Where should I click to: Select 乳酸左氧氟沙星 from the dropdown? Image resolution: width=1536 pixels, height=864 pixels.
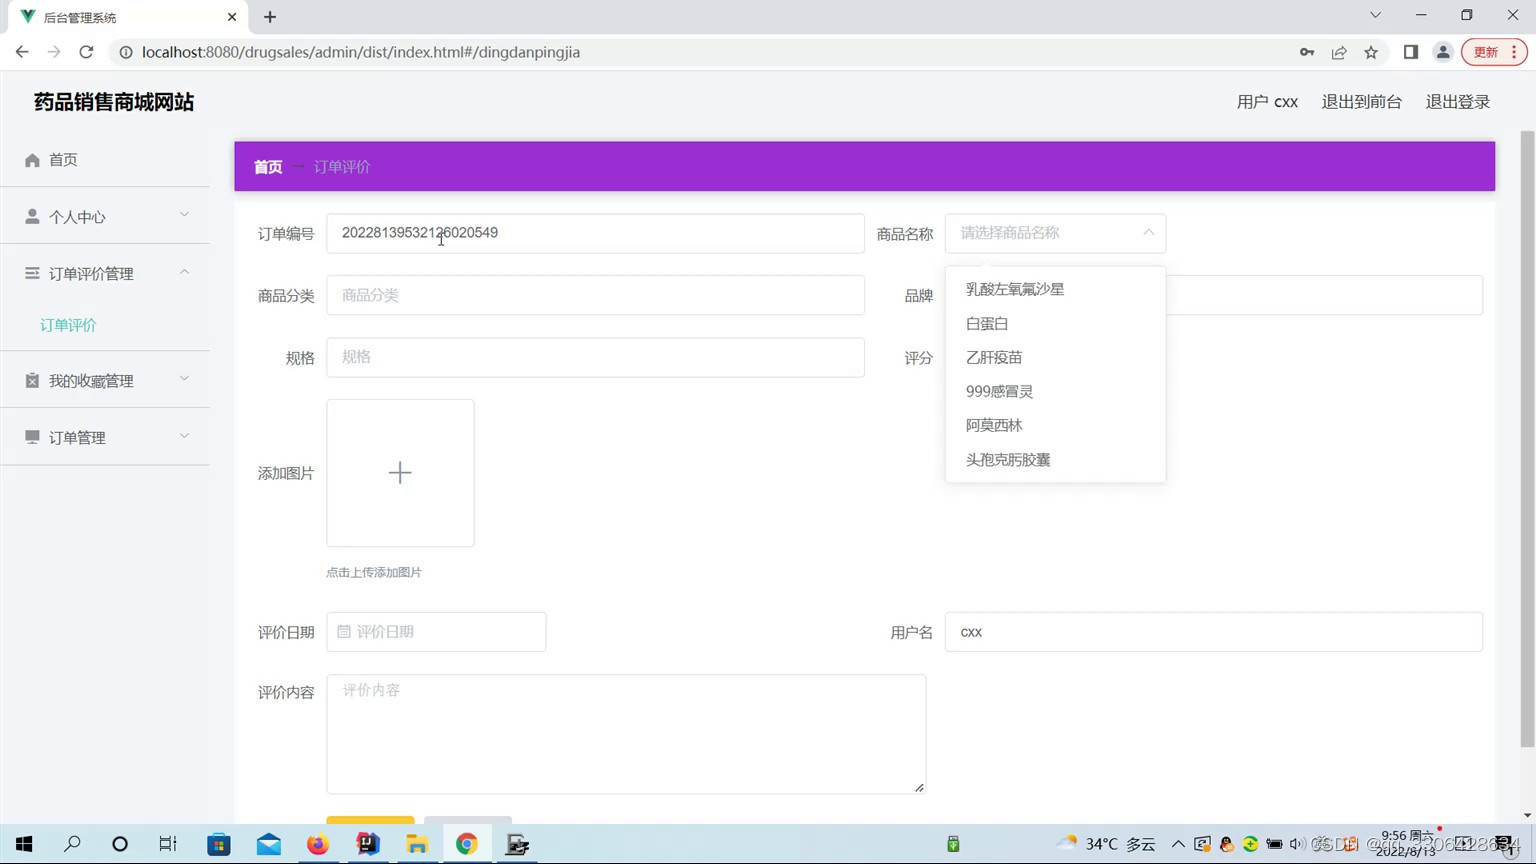click(1055, 289)
